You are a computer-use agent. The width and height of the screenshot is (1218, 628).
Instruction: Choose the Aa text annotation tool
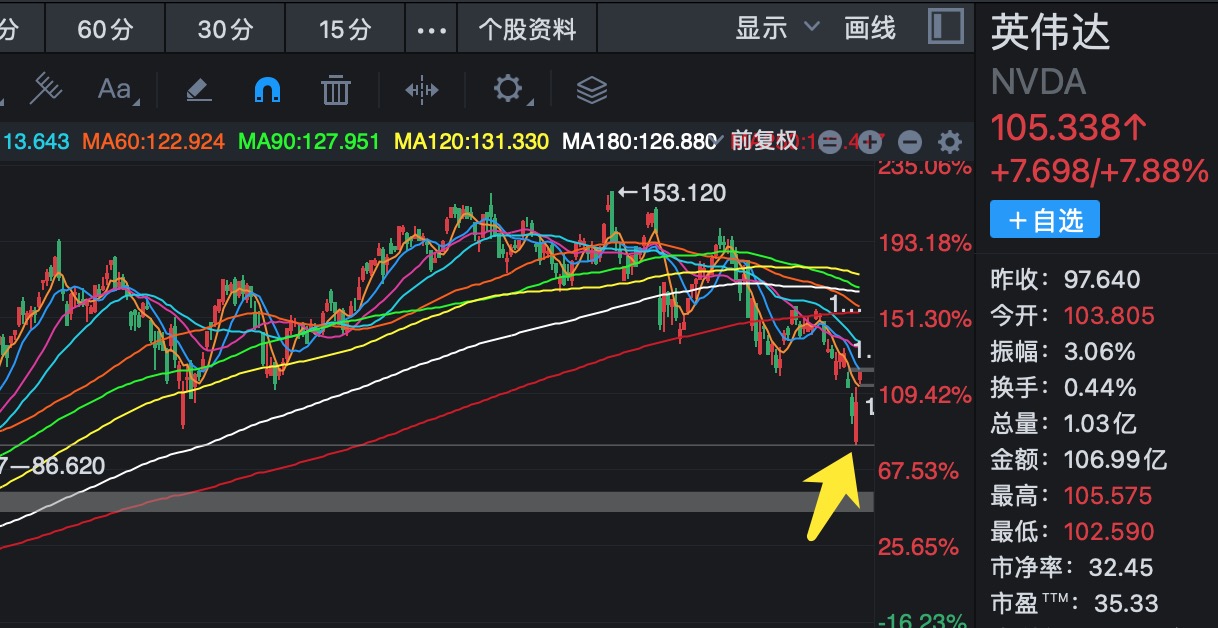click(x=115, y=90)
